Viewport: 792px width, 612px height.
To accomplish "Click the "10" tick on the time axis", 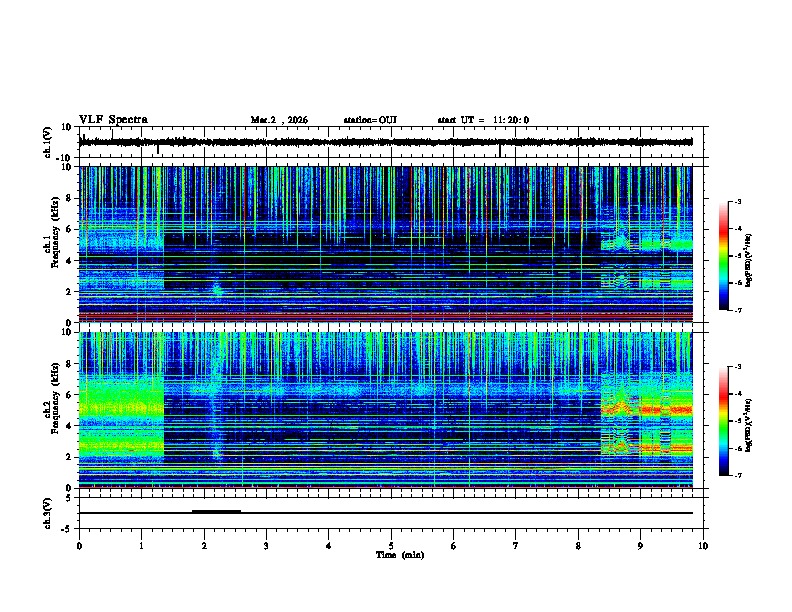I will [703, 546].
